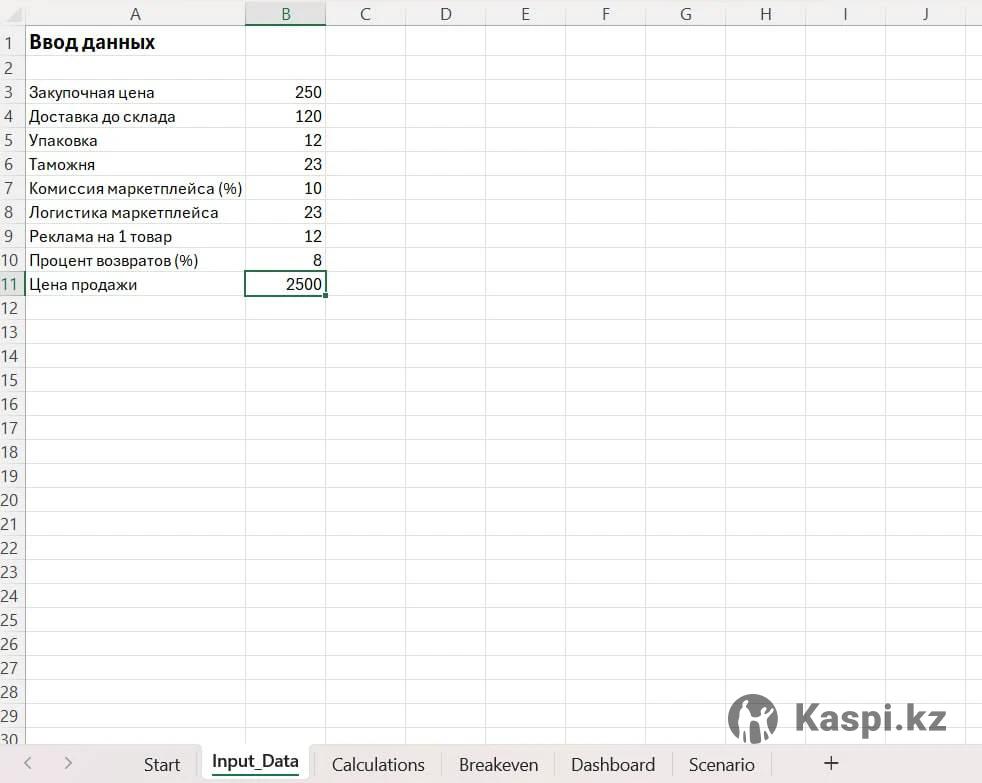
Task: Select the 'Комиссия маркетплейса (%)' label cell
Action: click(135, 188)
